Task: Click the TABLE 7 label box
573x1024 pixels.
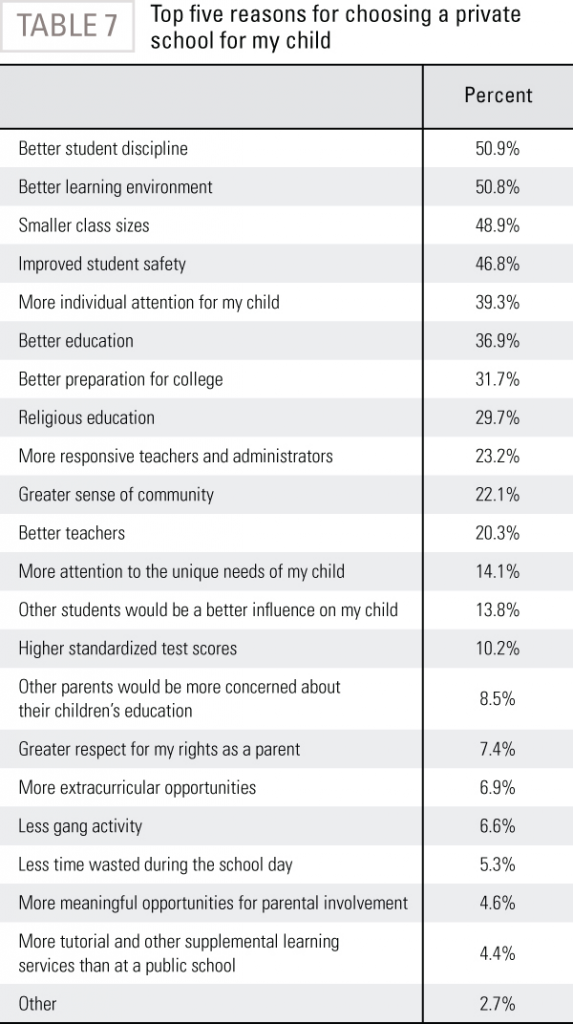Action: [67, 26]
